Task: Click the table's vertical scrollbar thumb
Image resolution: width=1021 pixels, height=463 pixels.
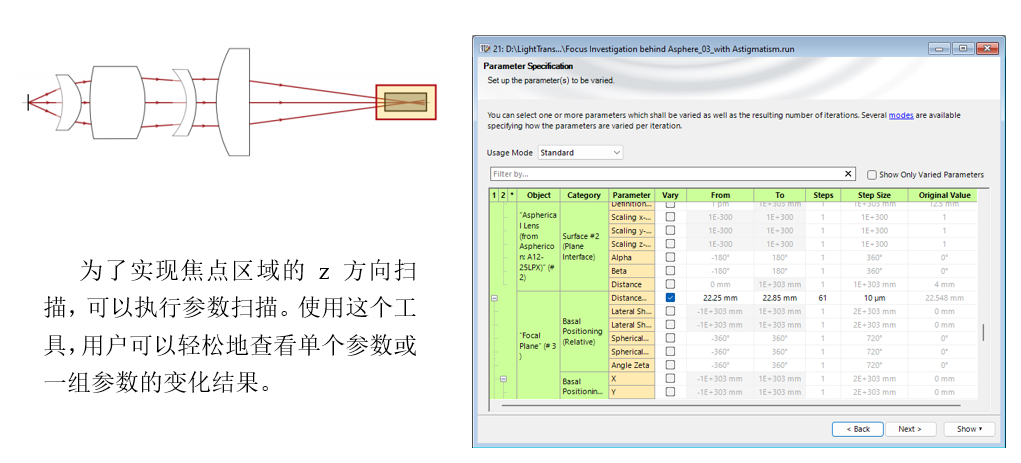Action: (x=983, y=332)
